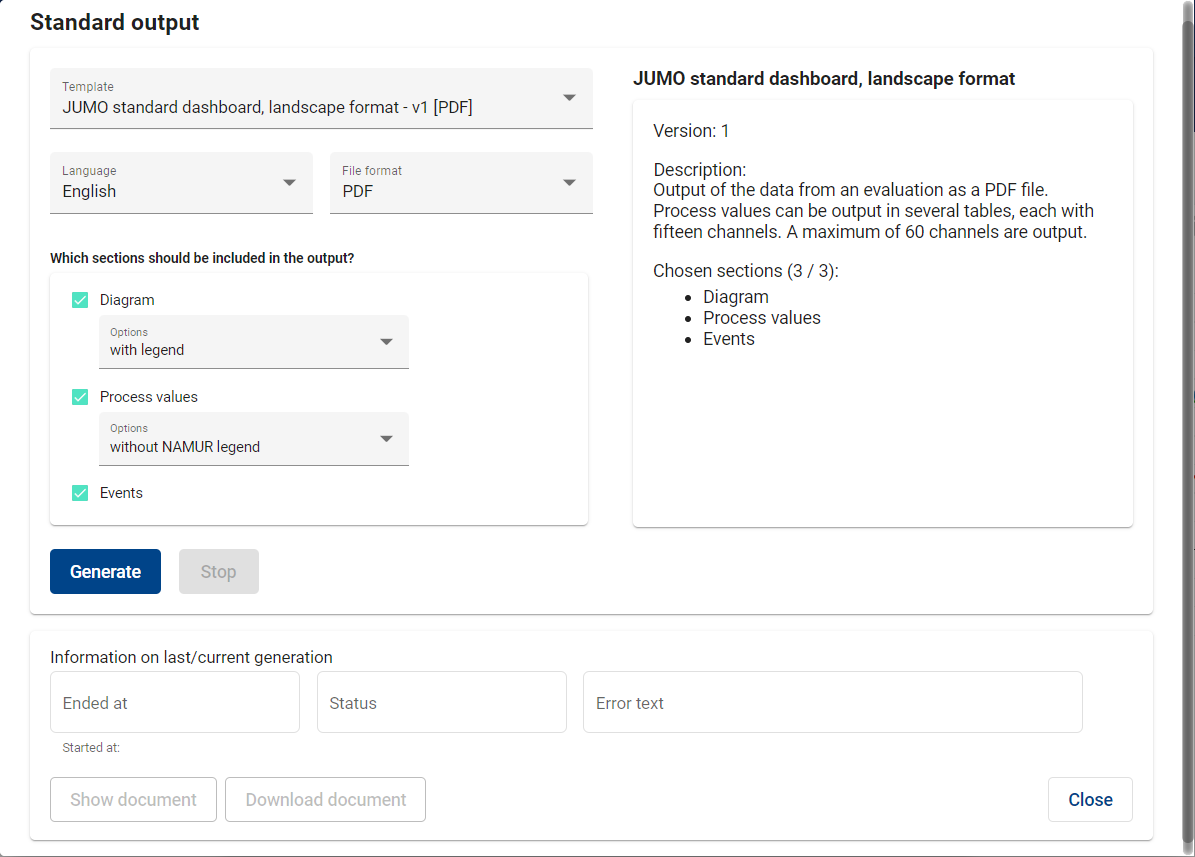Select the Status field
This screenshot has width=1195, height=857.
[441, 702]
